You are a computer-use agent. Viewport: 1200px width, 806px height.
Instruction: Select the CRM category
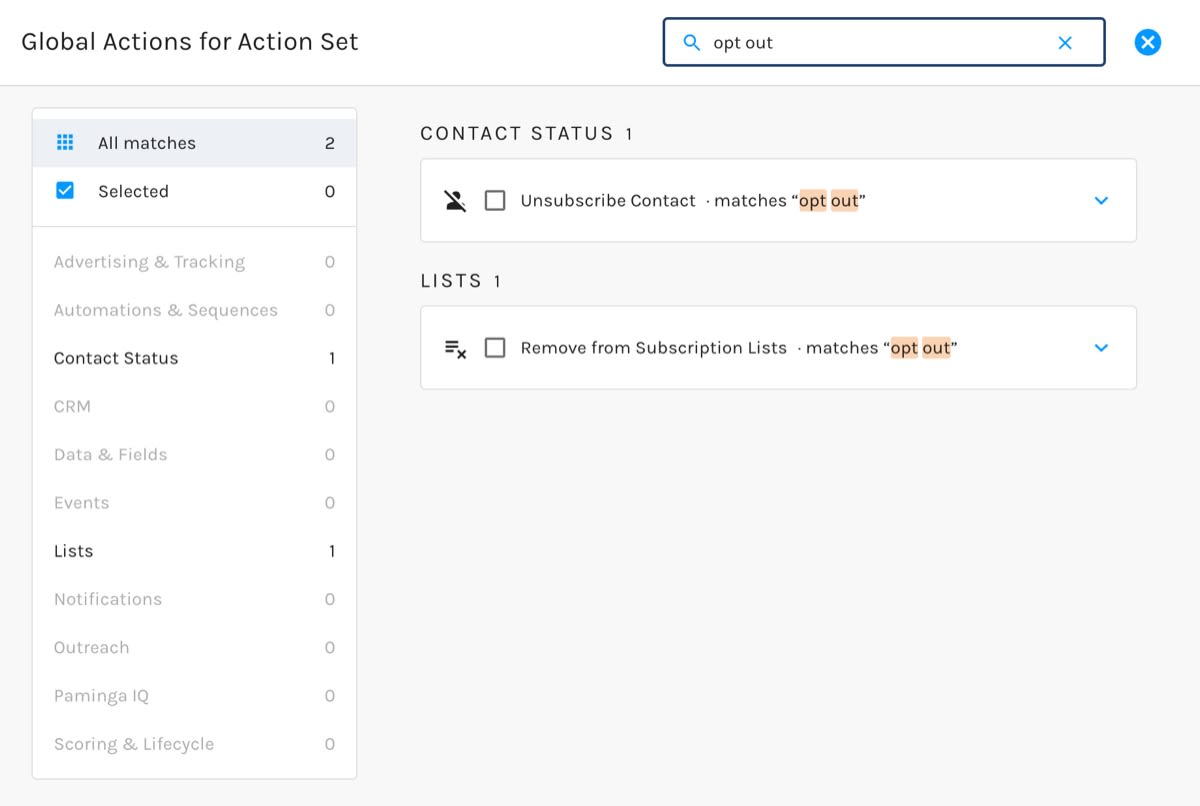pyautogui.click(x=194, y=406)
